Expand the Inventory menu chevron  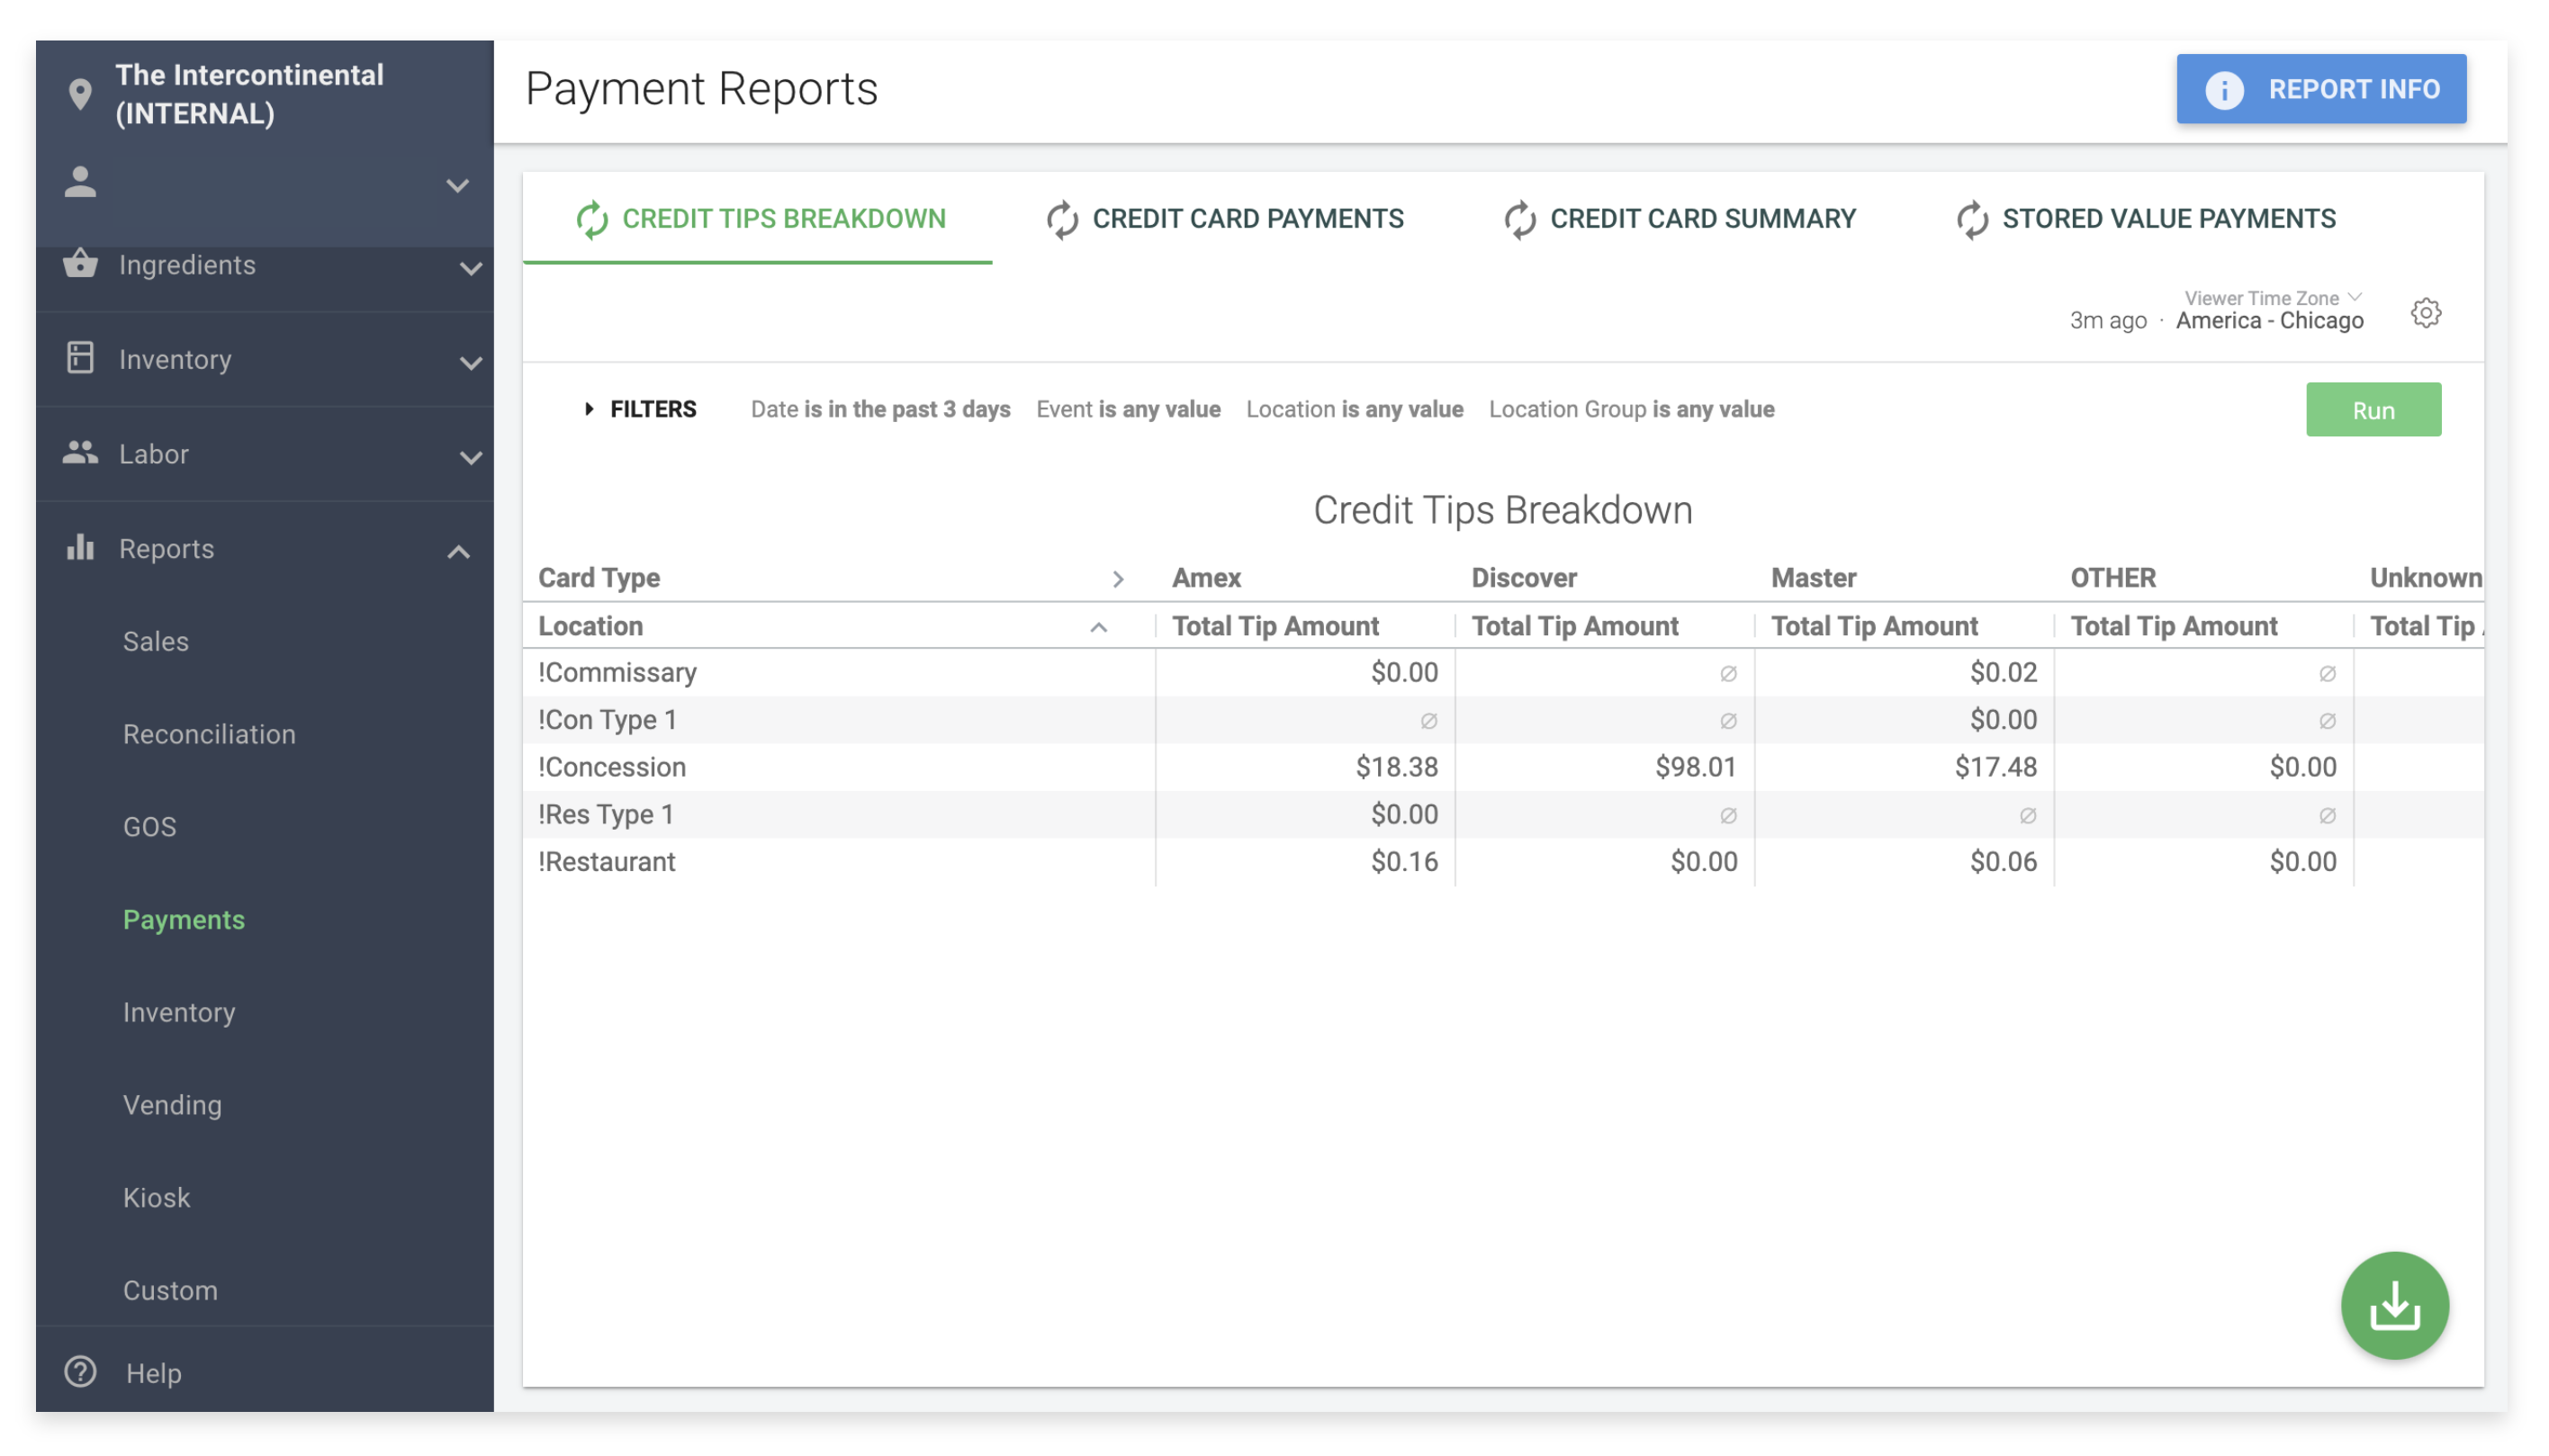[x=471, y=363]
